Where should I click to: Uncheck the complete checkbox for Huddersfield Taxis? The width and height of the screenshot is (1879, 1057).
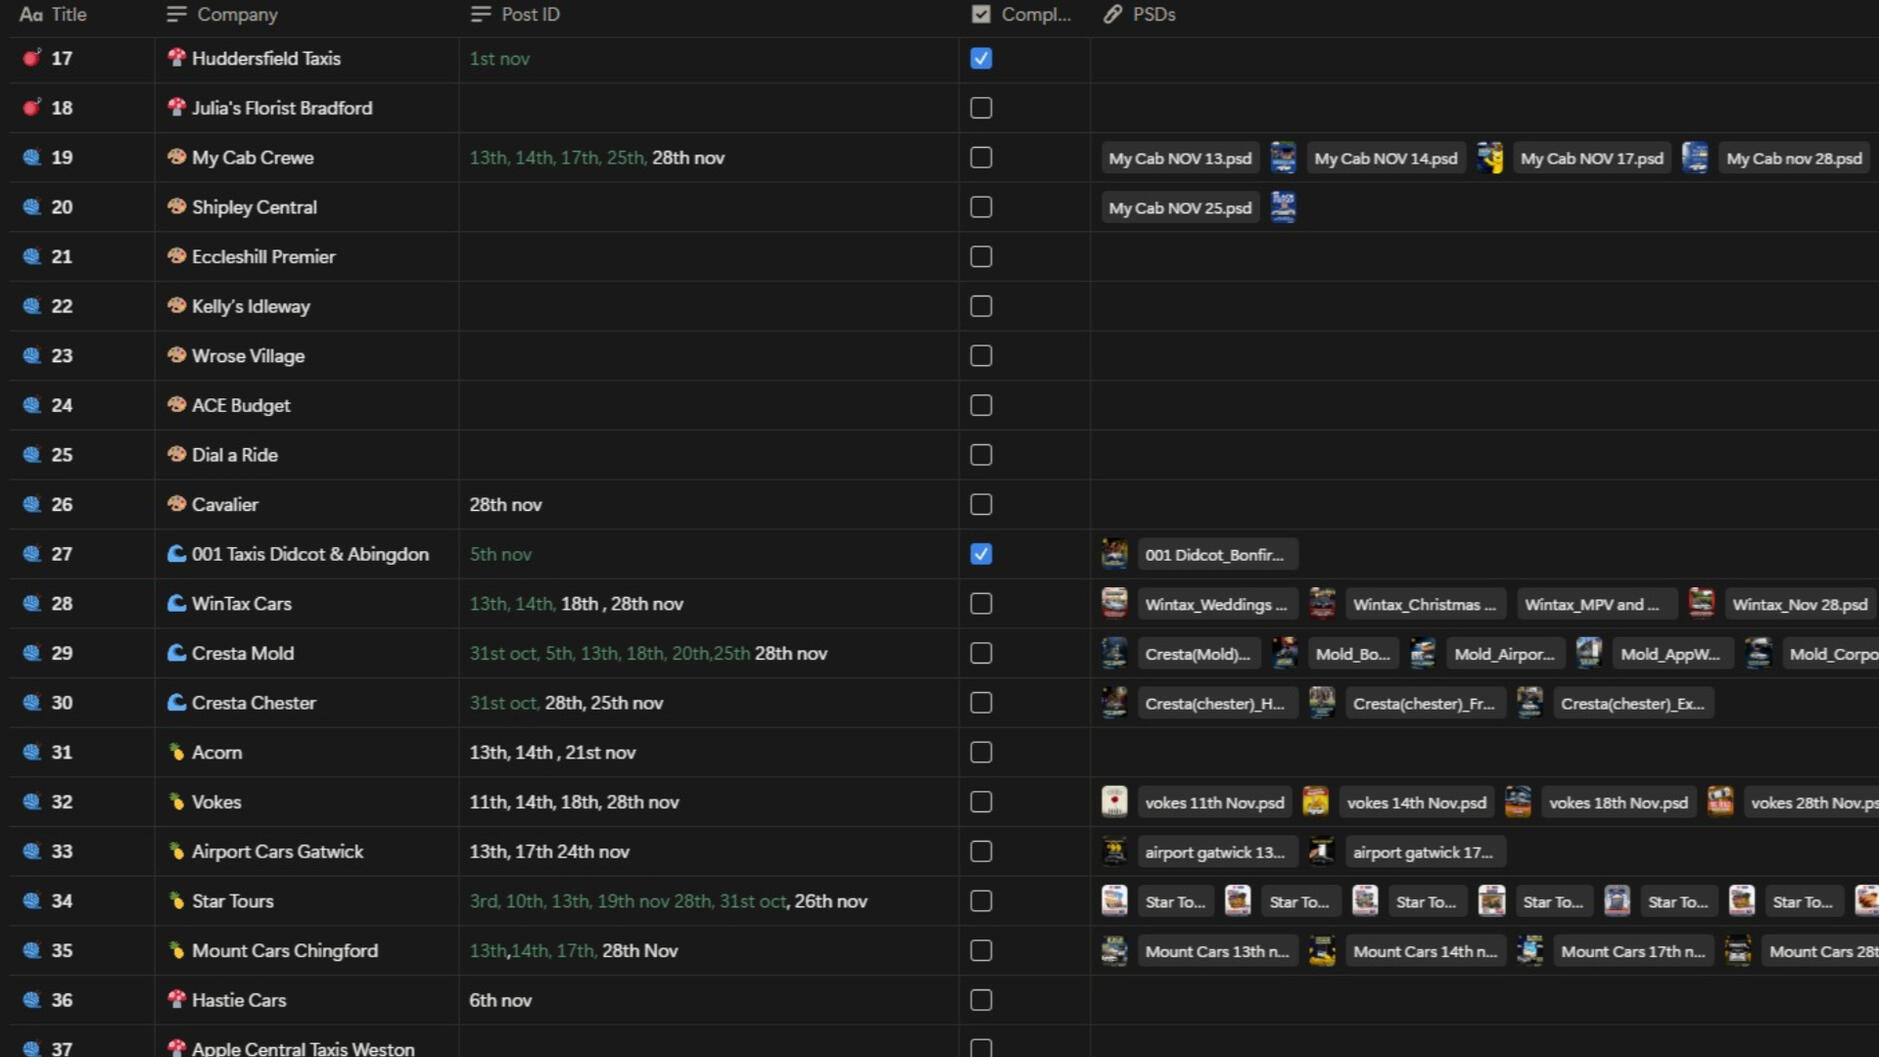click(980, 58)
